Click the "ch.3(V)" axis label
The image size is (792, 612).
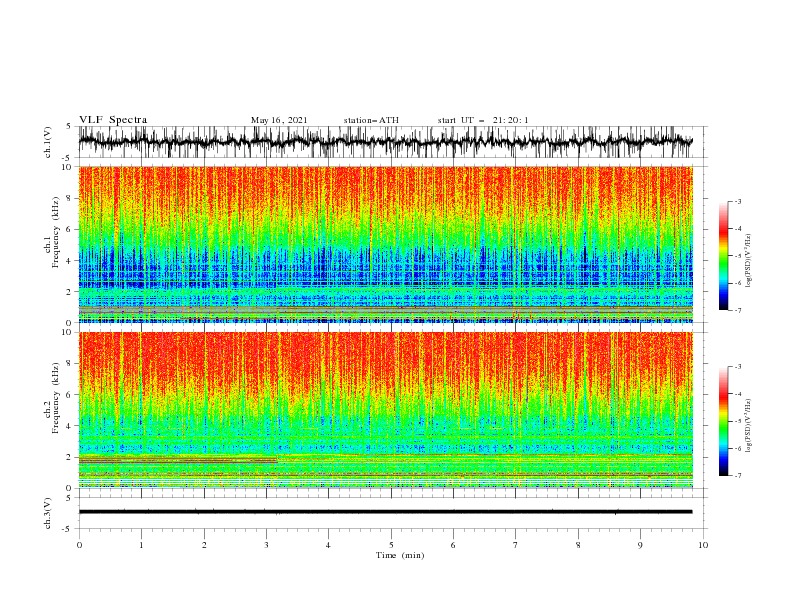(x=48, y=513)
